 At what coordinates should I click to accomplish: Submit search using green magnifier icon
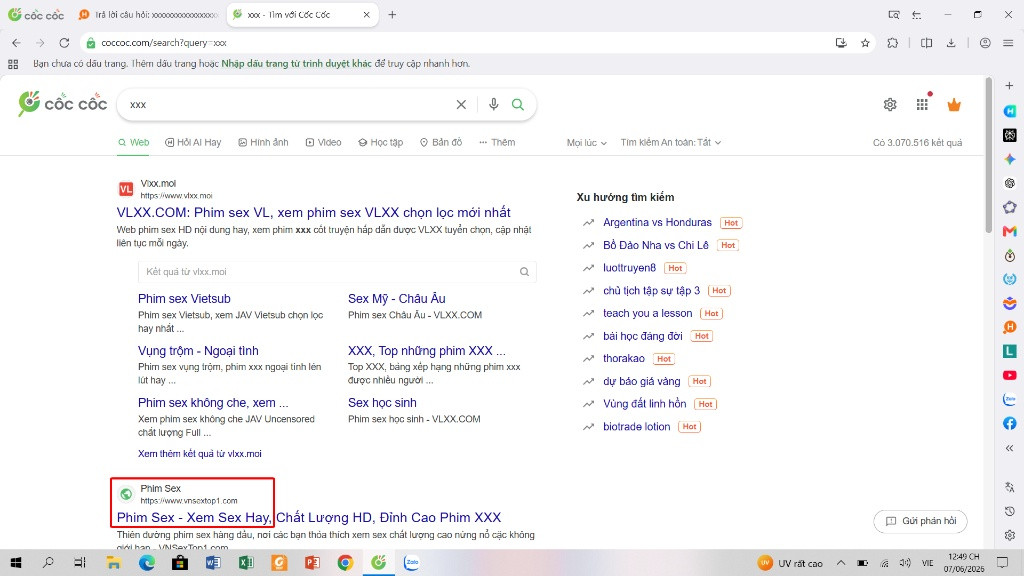[518, 104]
